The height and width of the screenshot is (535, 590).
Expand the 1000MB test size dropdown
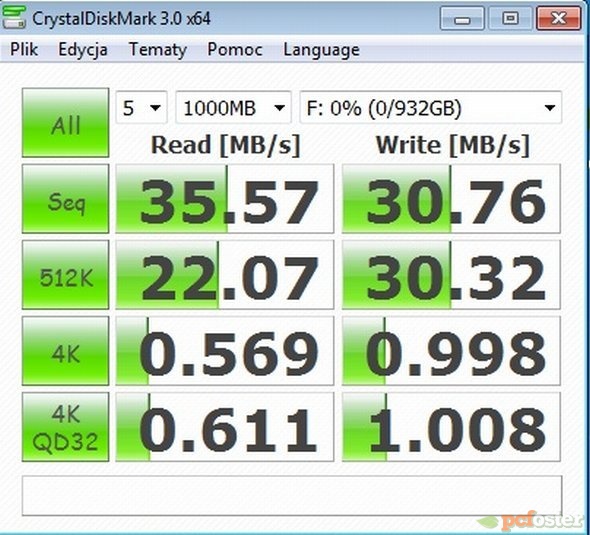(x=233, y=108)
